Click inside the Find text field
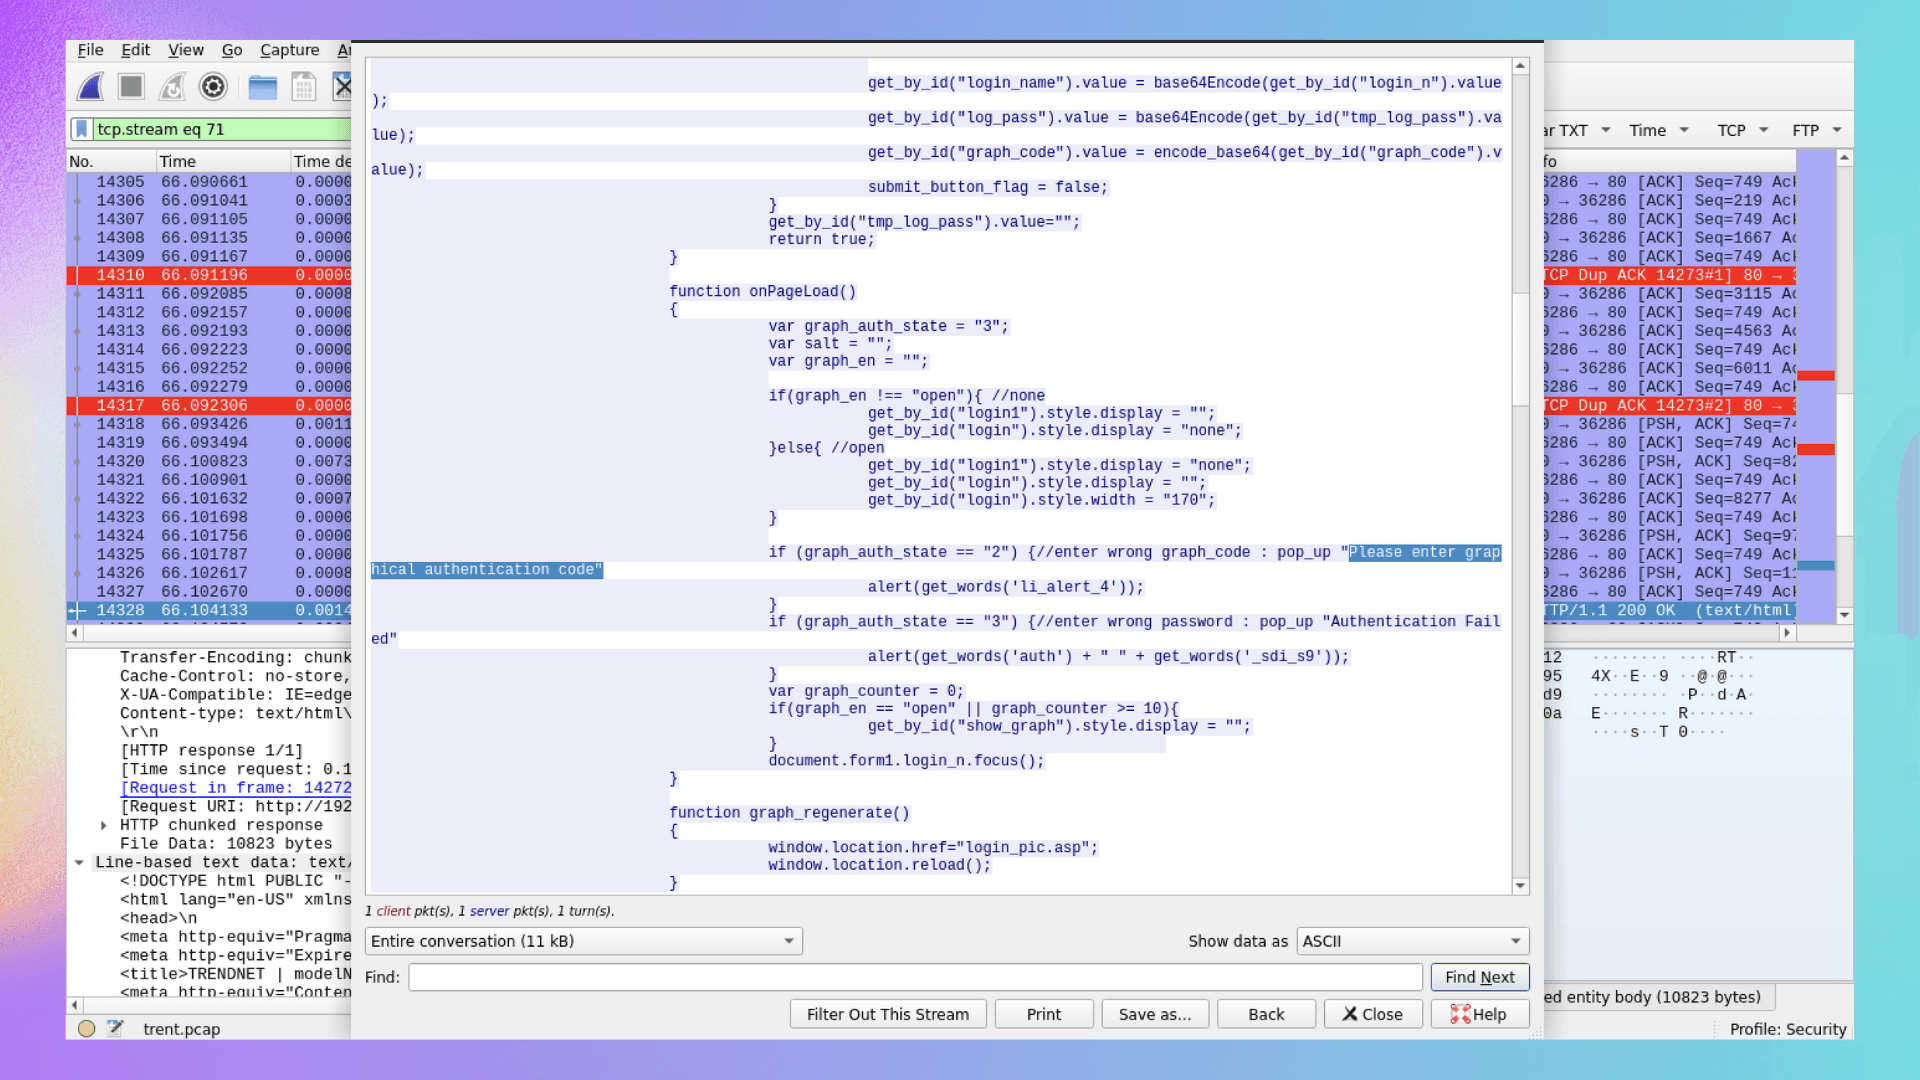 point(915,977)
